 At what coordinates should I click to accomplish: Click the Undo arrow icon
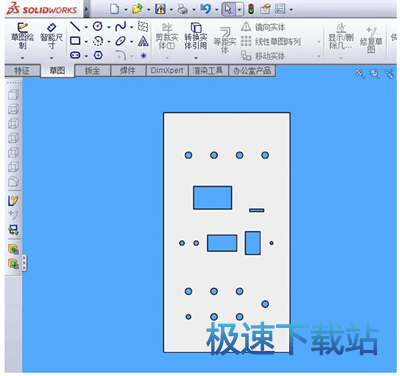coord(205,9)
